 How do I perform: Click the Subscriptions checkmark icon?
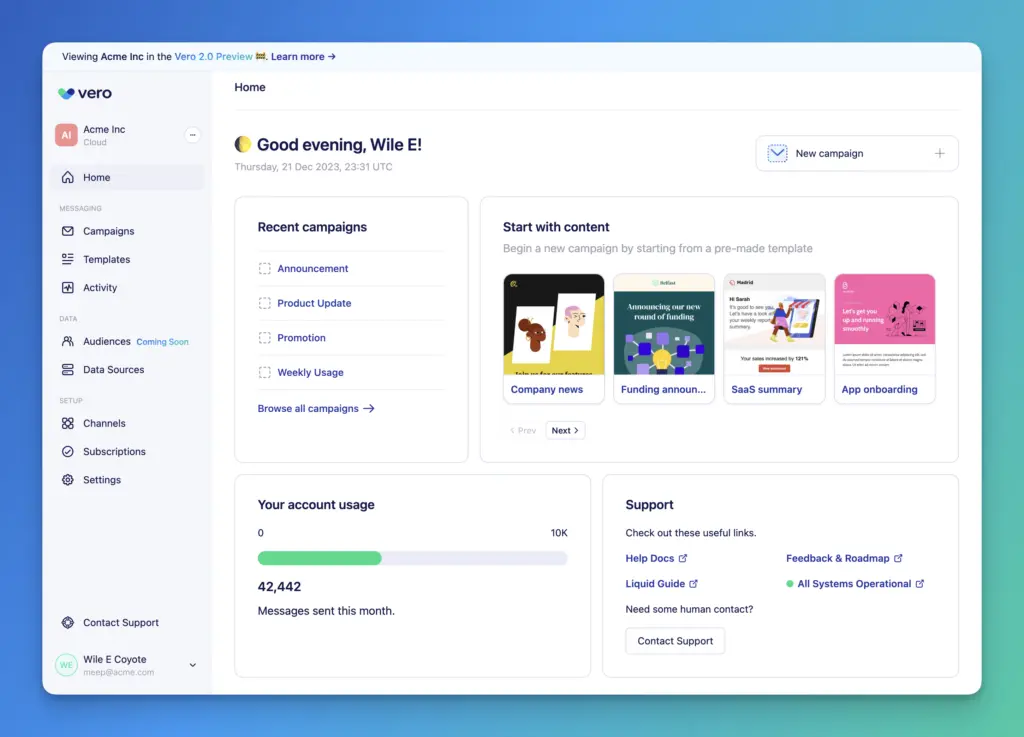(x=68, y=452)
